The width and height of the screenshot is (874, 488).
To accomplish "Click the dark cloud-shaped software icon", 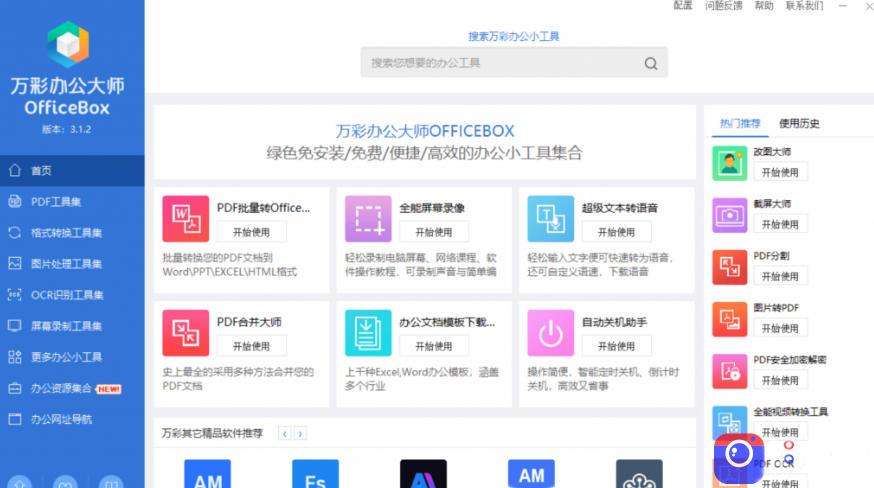I will tap(639, 474).
